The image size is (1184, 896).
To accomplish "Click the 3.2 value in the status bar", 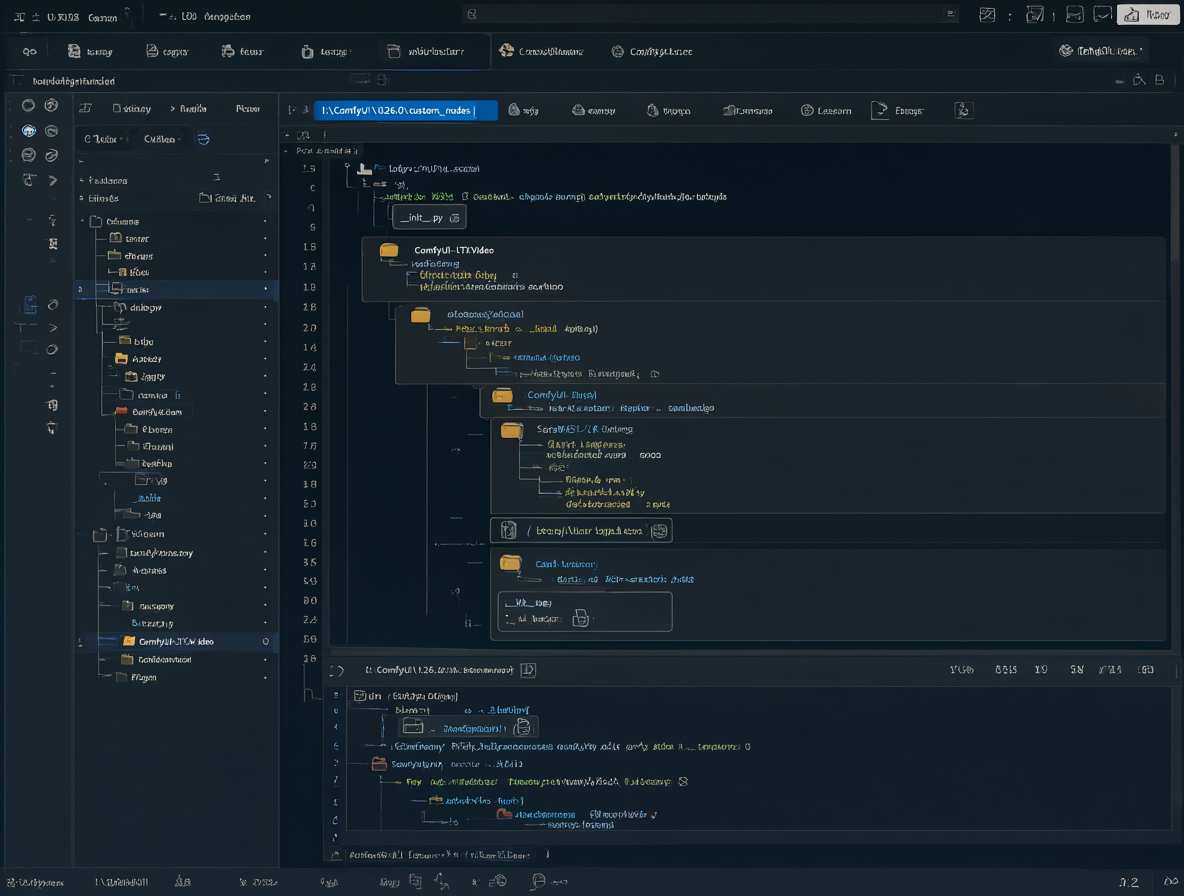I will [1128, 882].
